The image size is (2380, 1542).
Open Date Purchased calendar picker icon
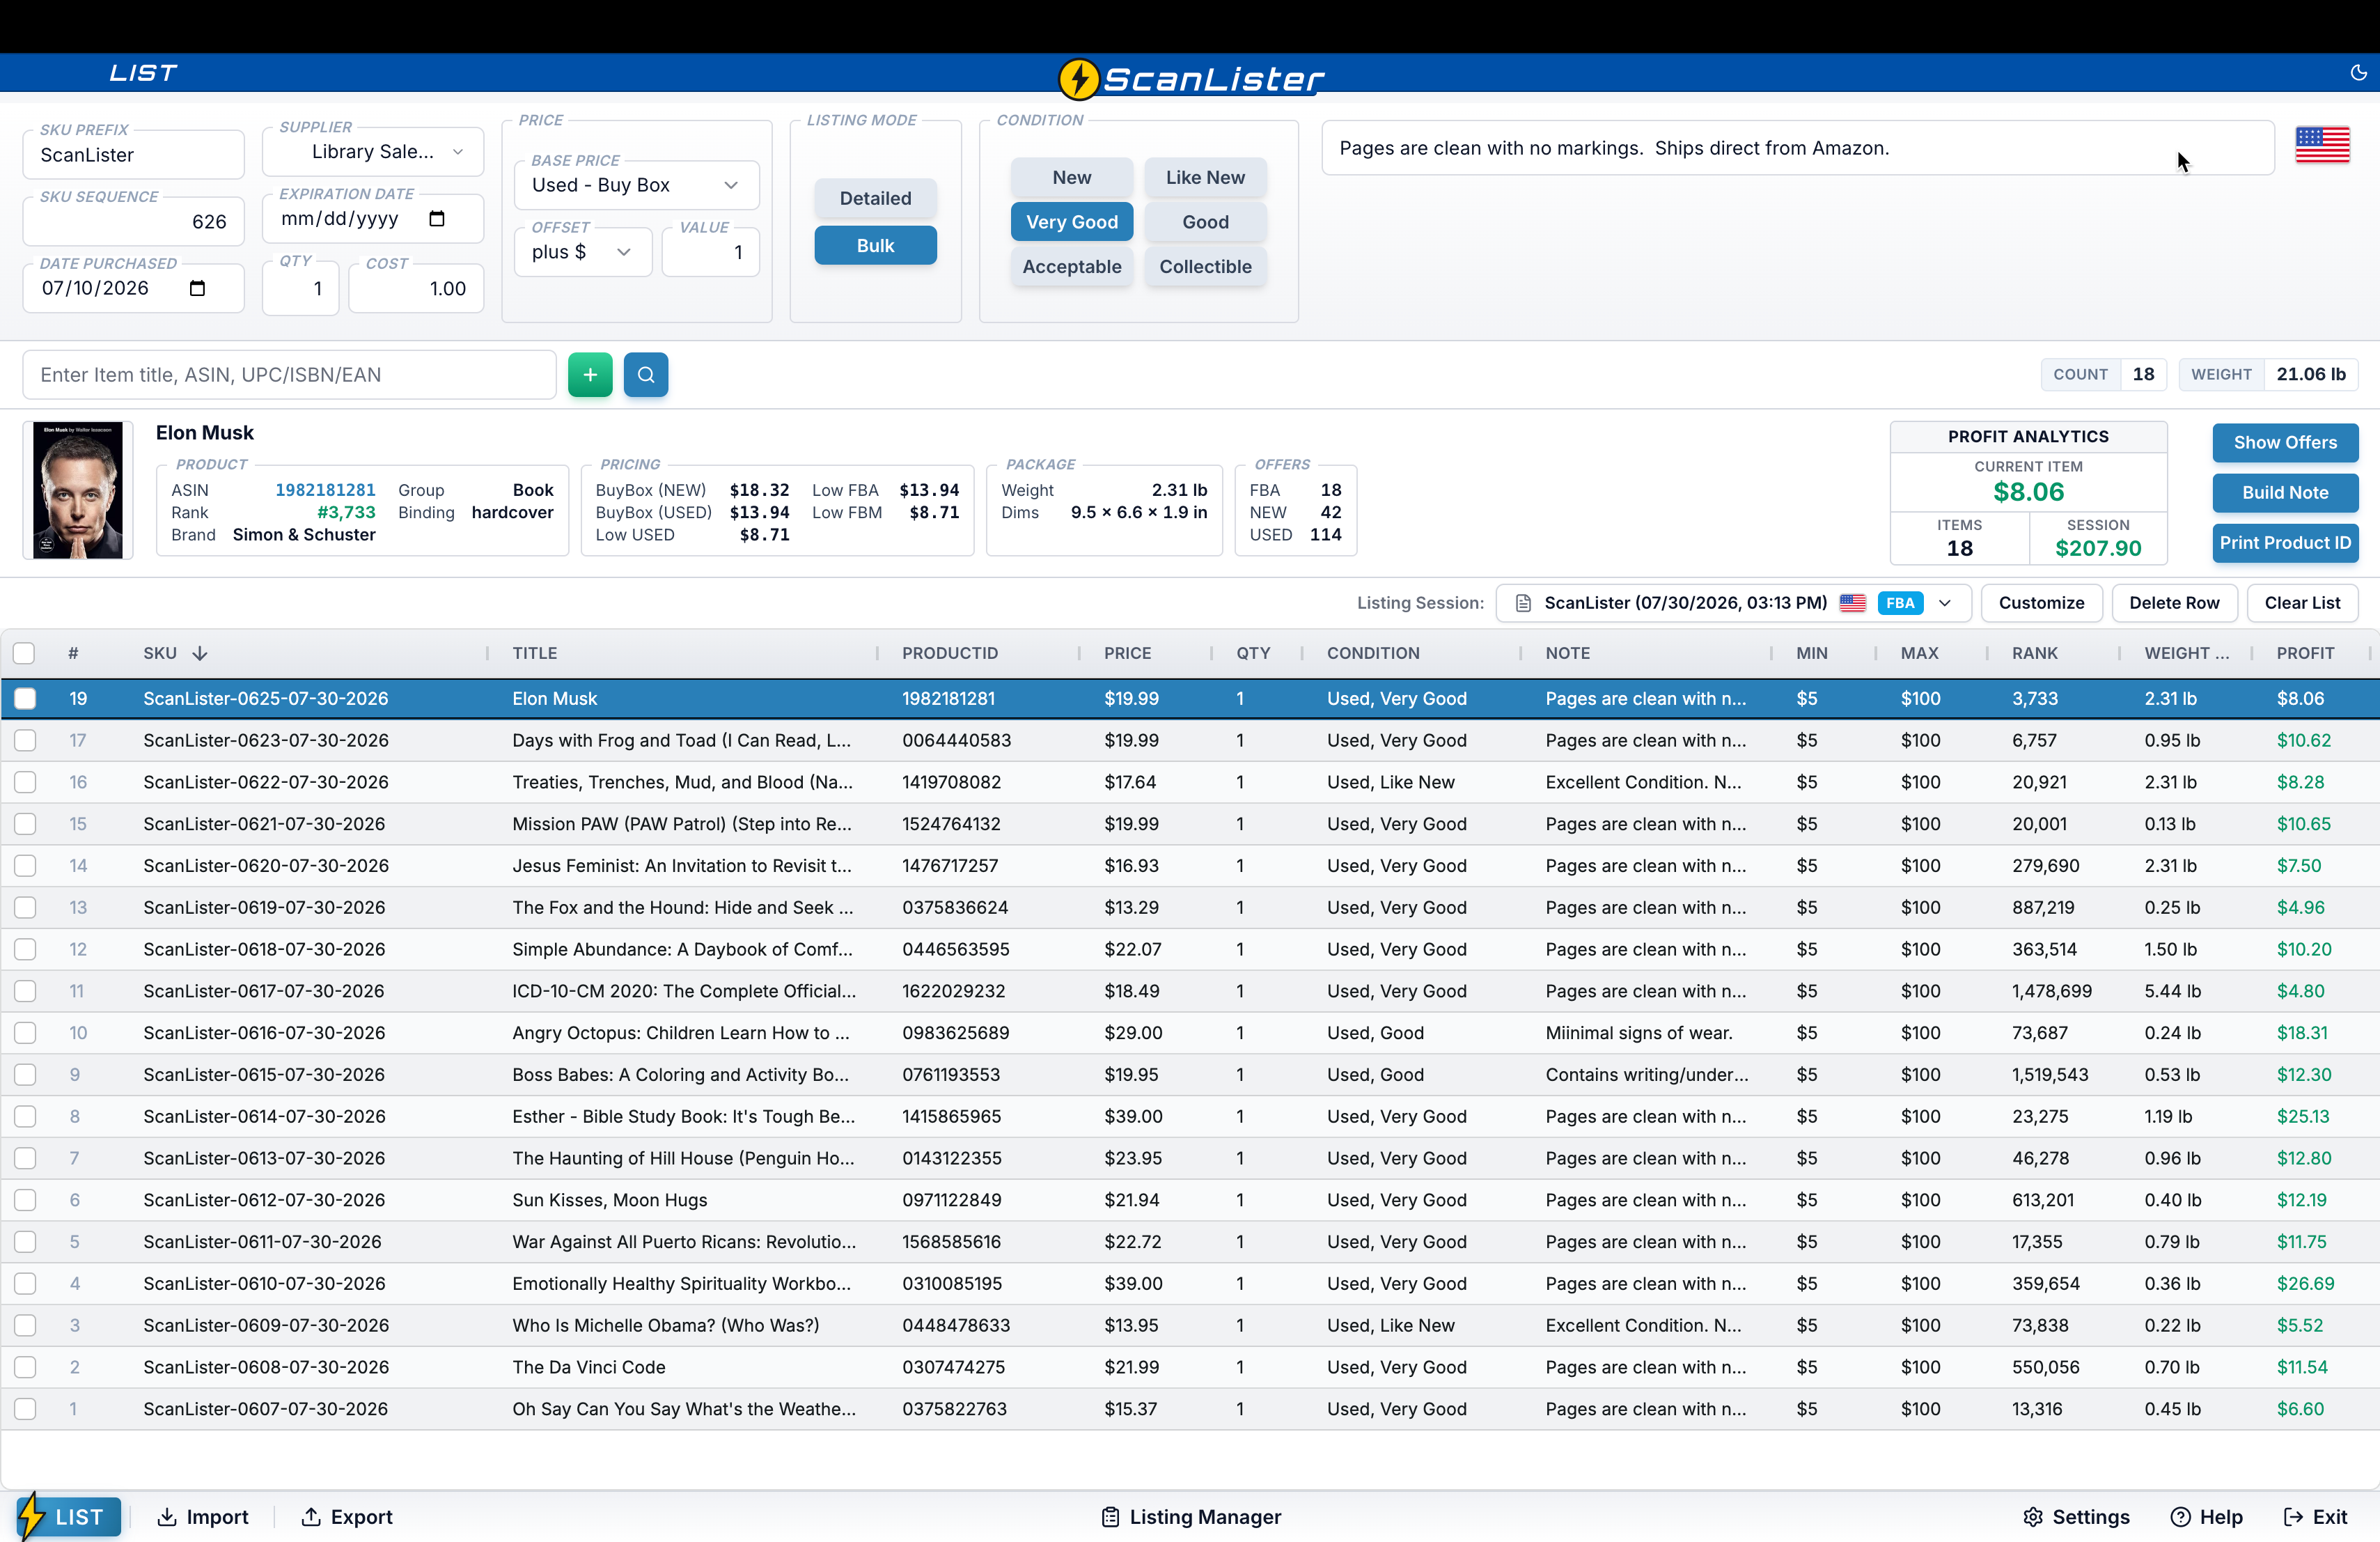[x=197, y=288]
